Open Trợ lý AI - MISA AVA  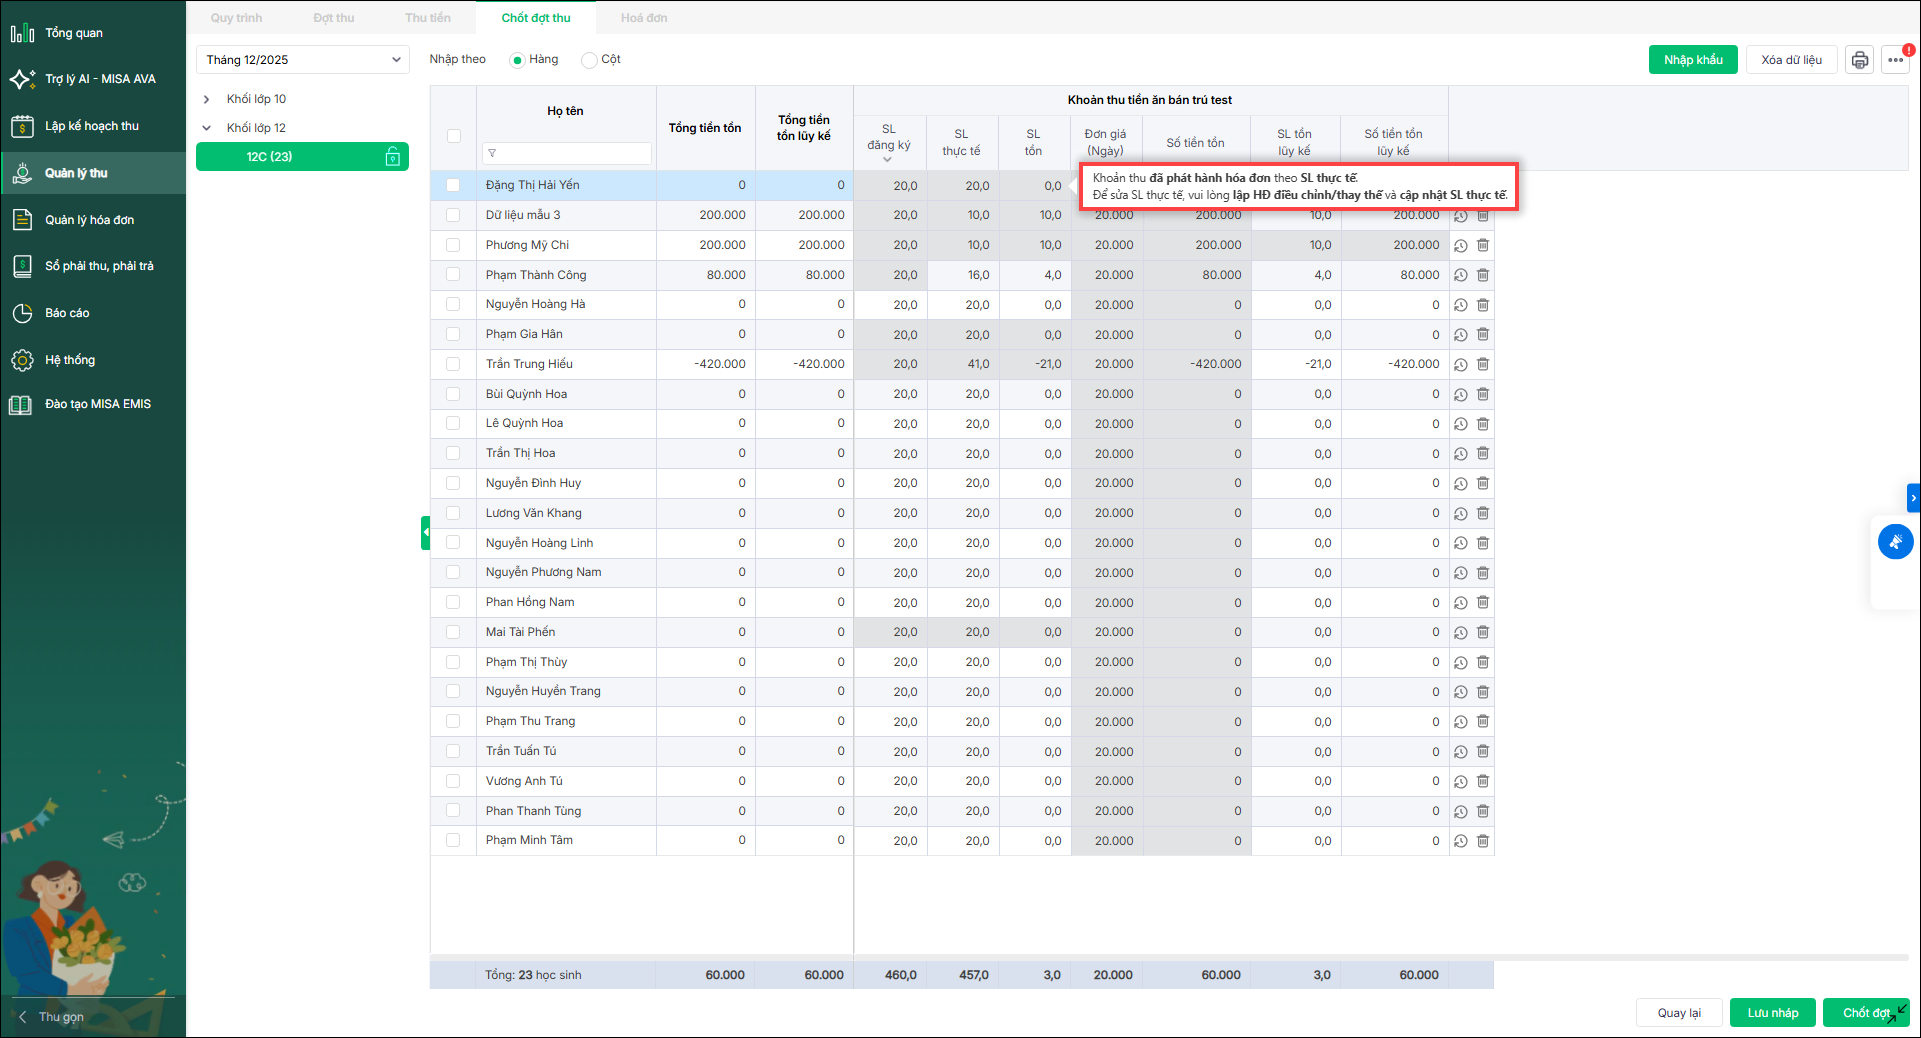click(x=100, y=79)
